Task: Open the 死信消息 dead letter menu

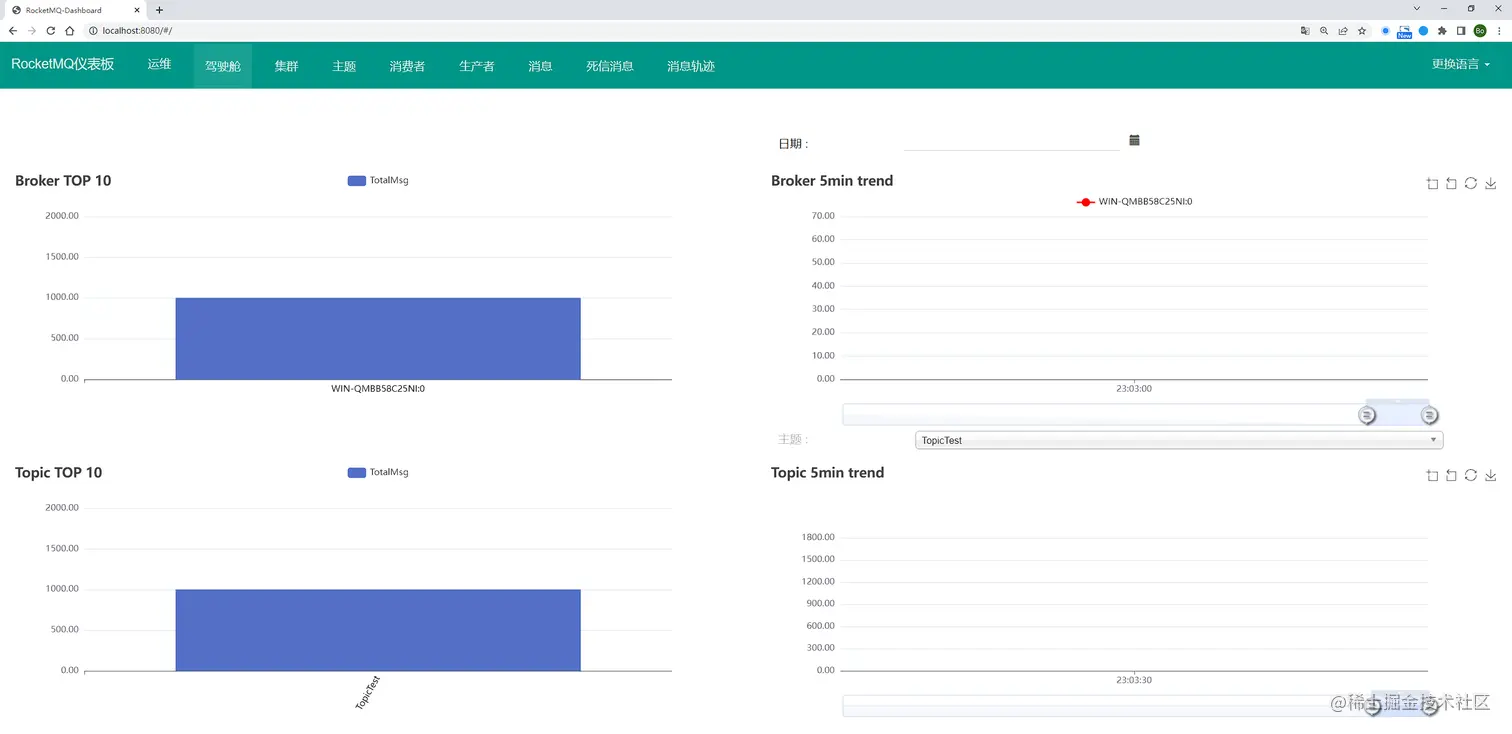Action: click(x=610, y=66)
